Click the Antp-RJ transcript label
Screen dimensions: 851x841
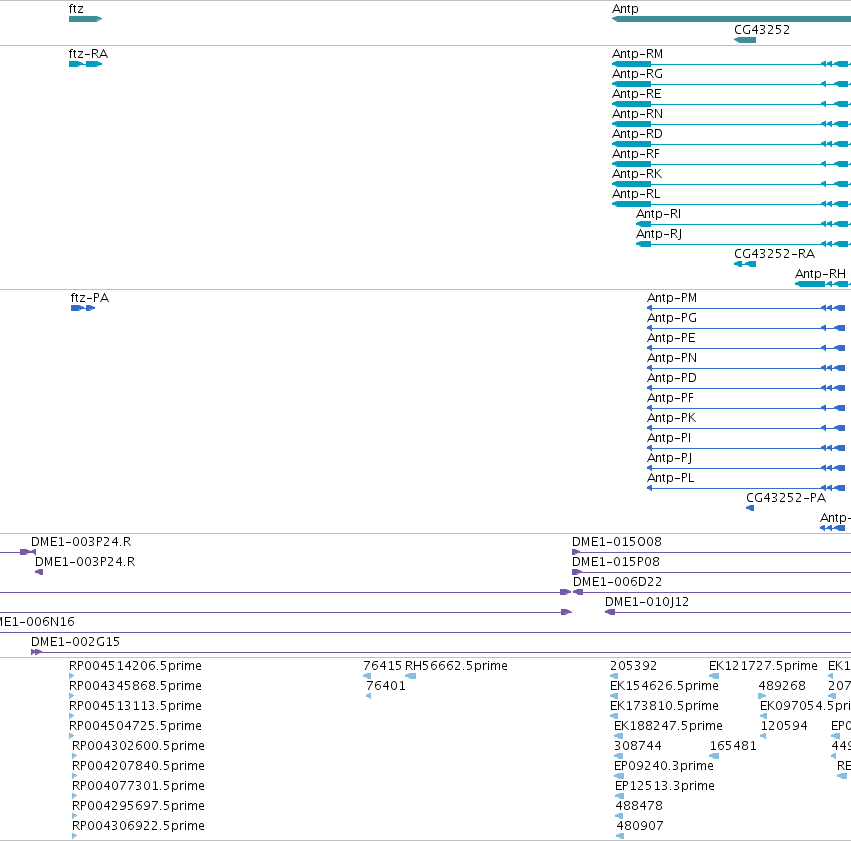pyautogui.click(x=659, y=234)
